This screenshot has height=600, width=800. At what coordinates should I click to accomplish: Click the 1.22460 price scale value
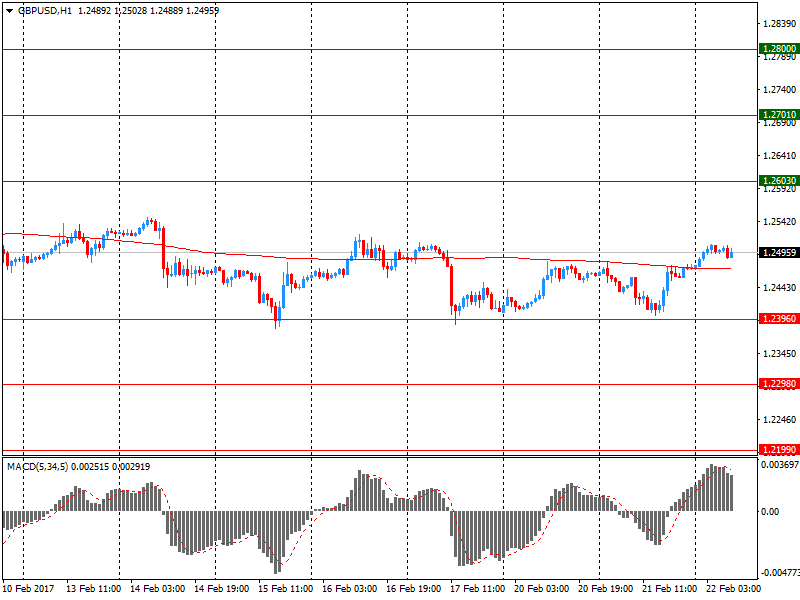(x=779, y=419)
